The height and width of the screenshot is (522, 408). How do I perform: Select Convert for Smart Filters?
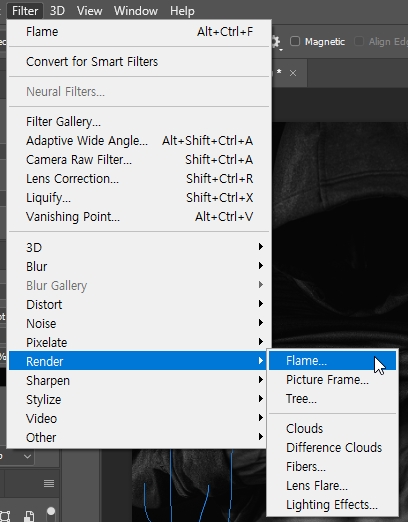pyautogui.click(x=139, y=62)
